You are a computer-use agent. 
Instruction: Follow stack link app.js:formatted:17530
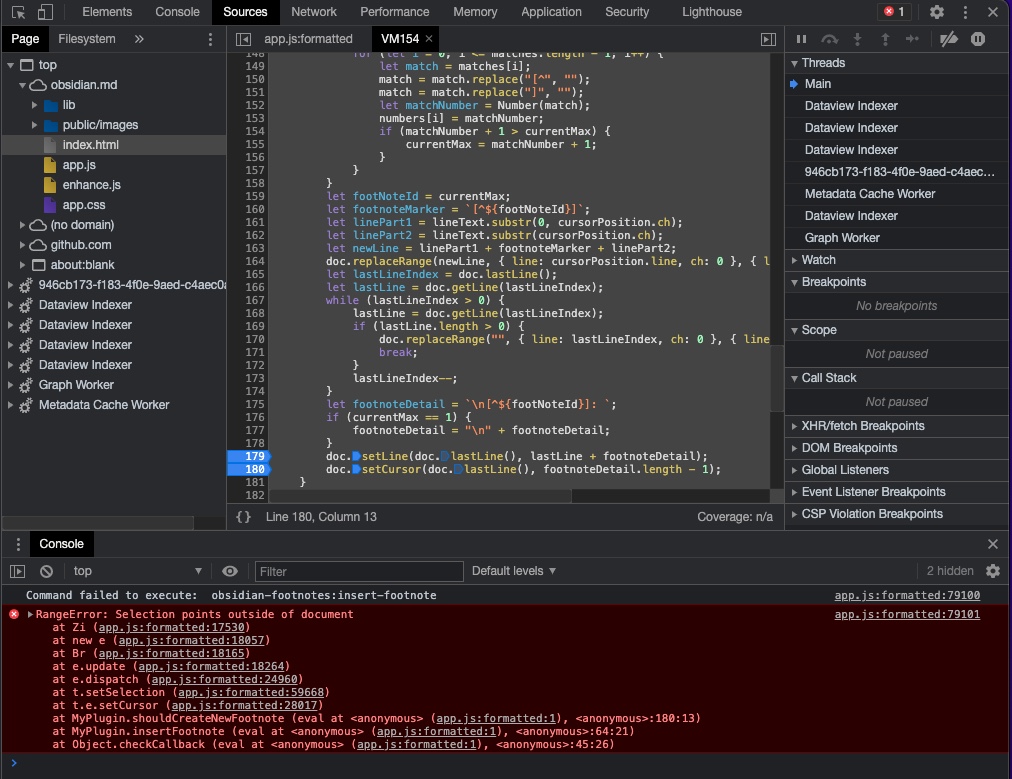click(171, 627)
